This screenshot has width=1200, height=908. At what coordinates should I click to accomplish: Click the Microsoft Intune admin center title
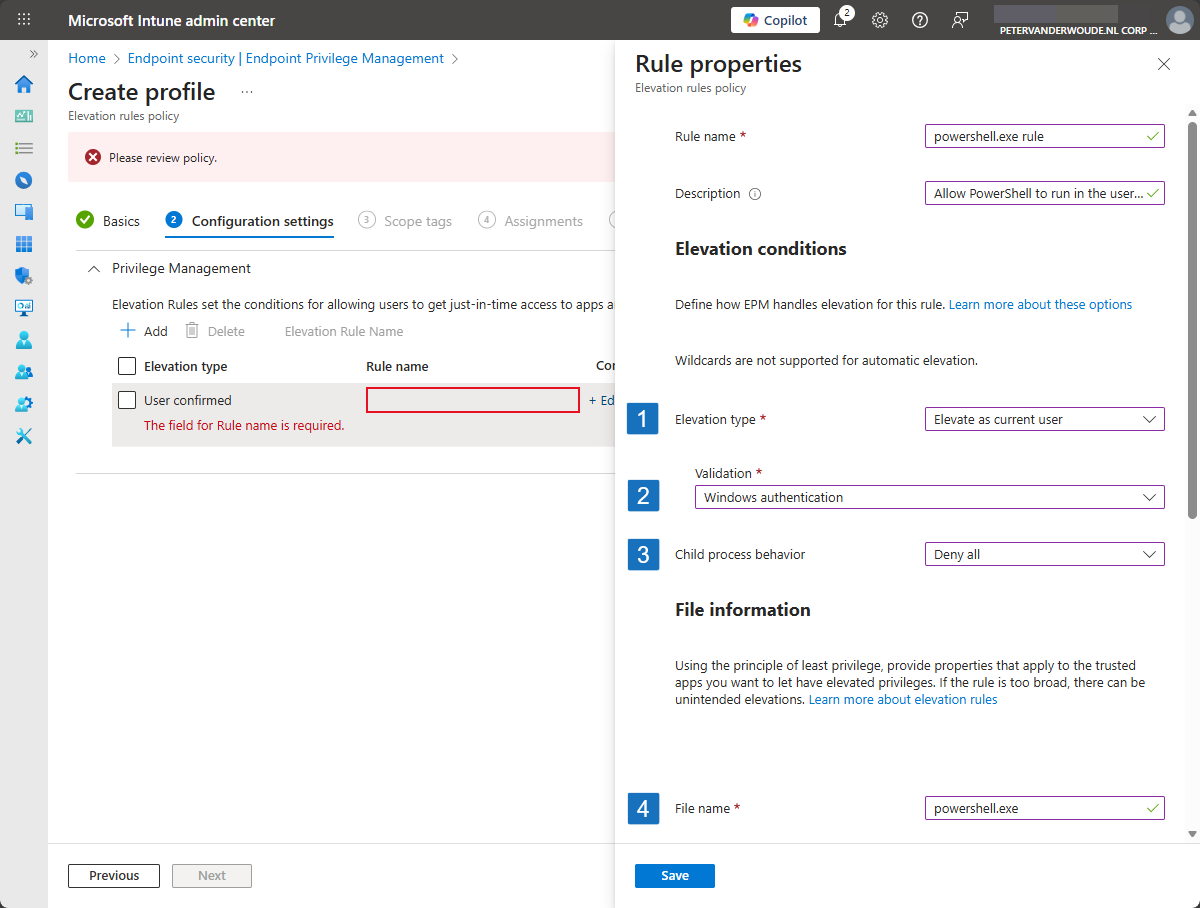tap(171, 20)
